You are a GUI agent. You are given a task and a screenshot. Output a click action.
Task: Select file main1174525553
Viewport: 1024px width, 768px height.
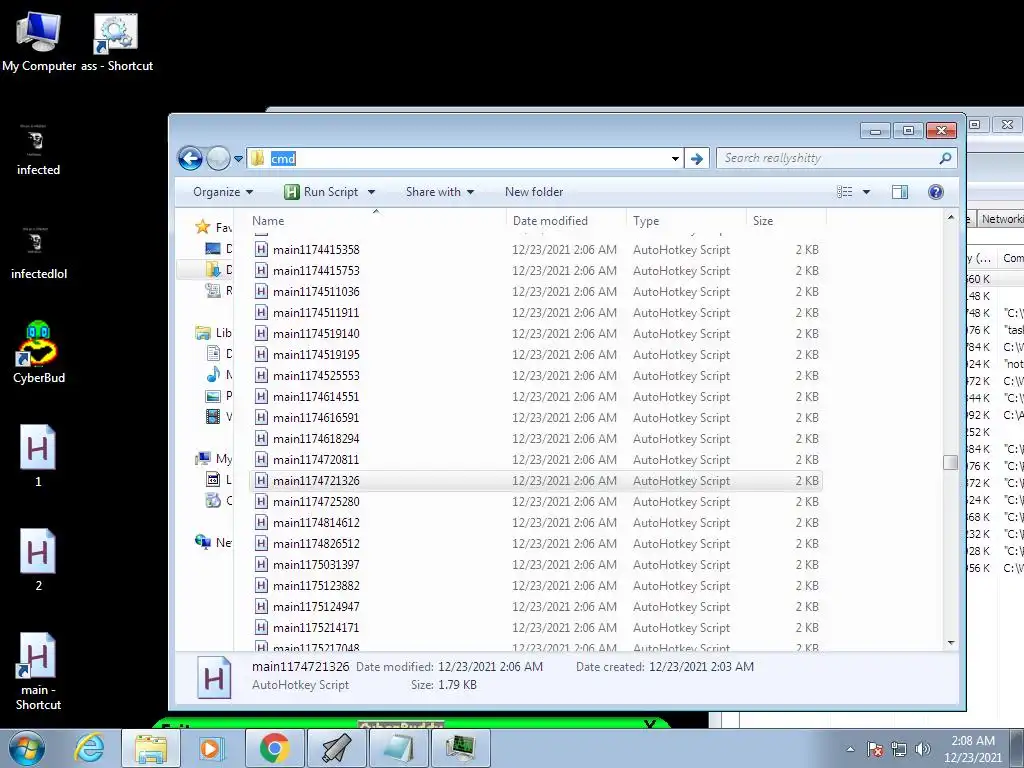tap(536, 376)
